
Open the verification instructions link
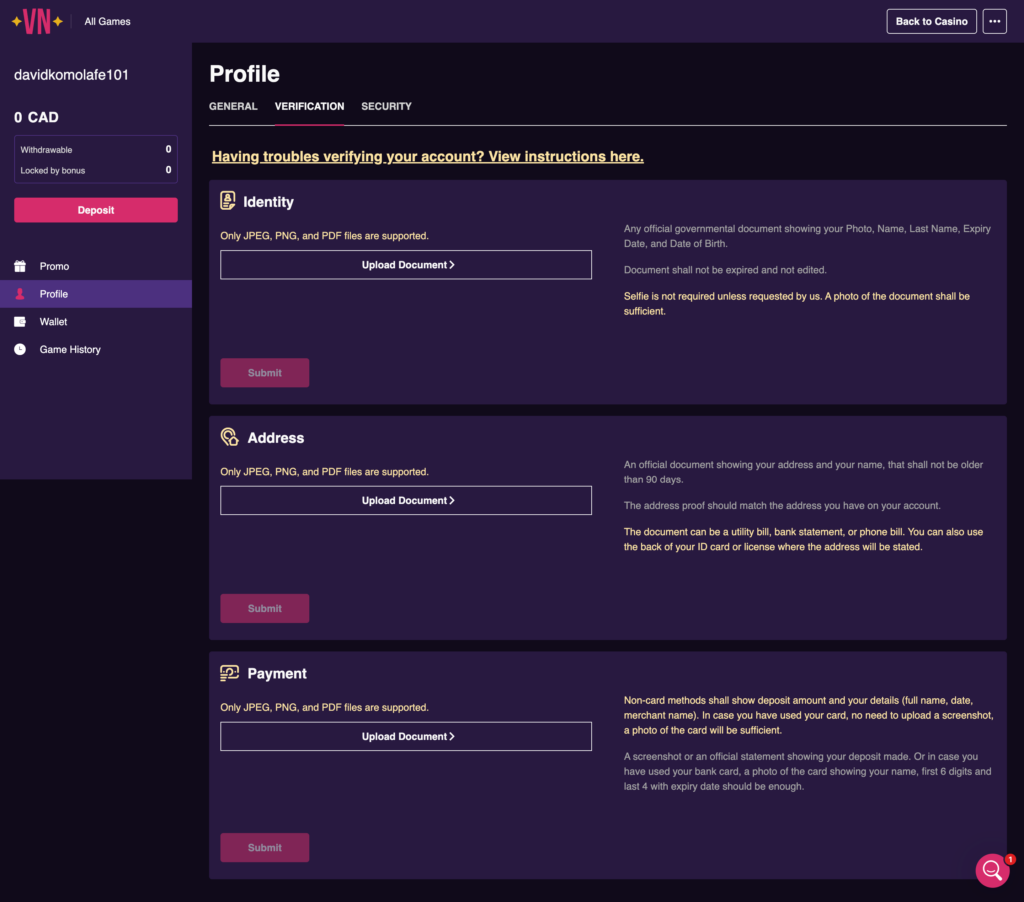pyautogui.click(x=428, y=157)
